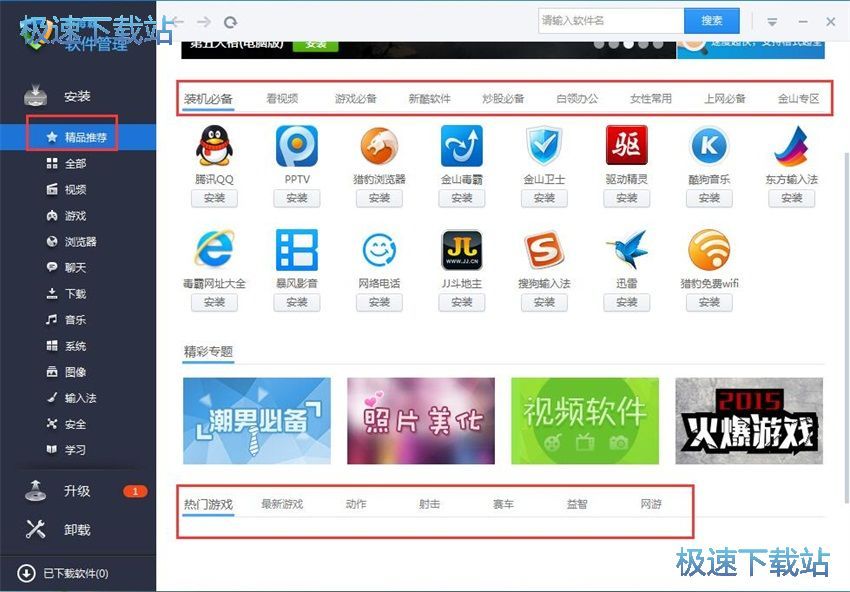Open the 毒霸网址大全 IE icon
850x592 pixels.
click(x=215, y=249)
